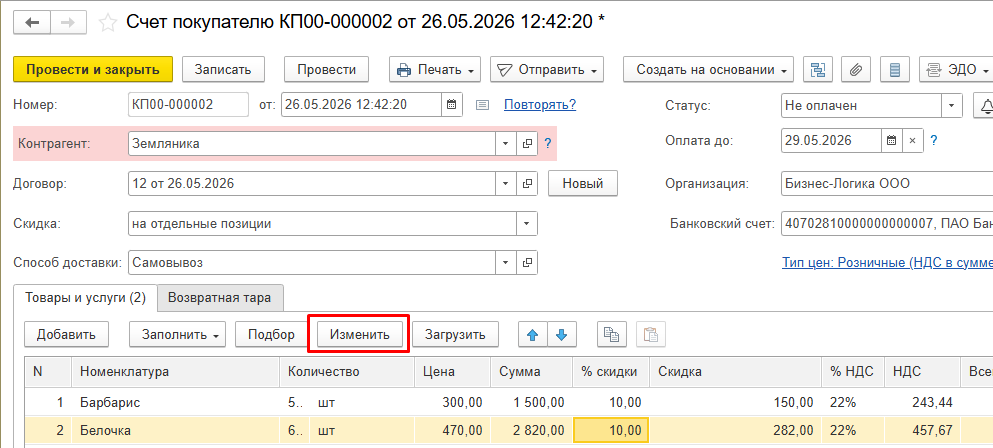Open the Повторять? link
Image resolution: width=993 pixels, height=448 pixels.
[540, 105]
